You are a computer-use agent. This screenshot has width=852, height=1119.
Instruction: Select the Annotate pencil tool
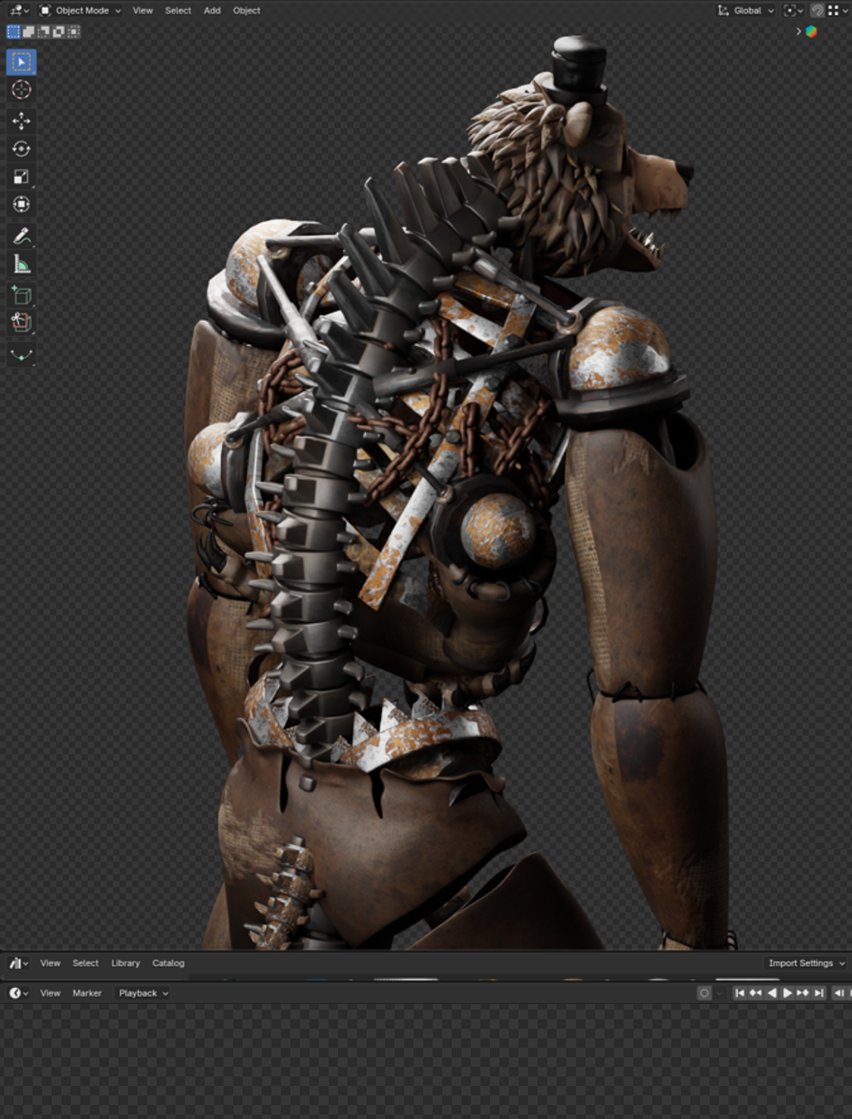point(21,236)
